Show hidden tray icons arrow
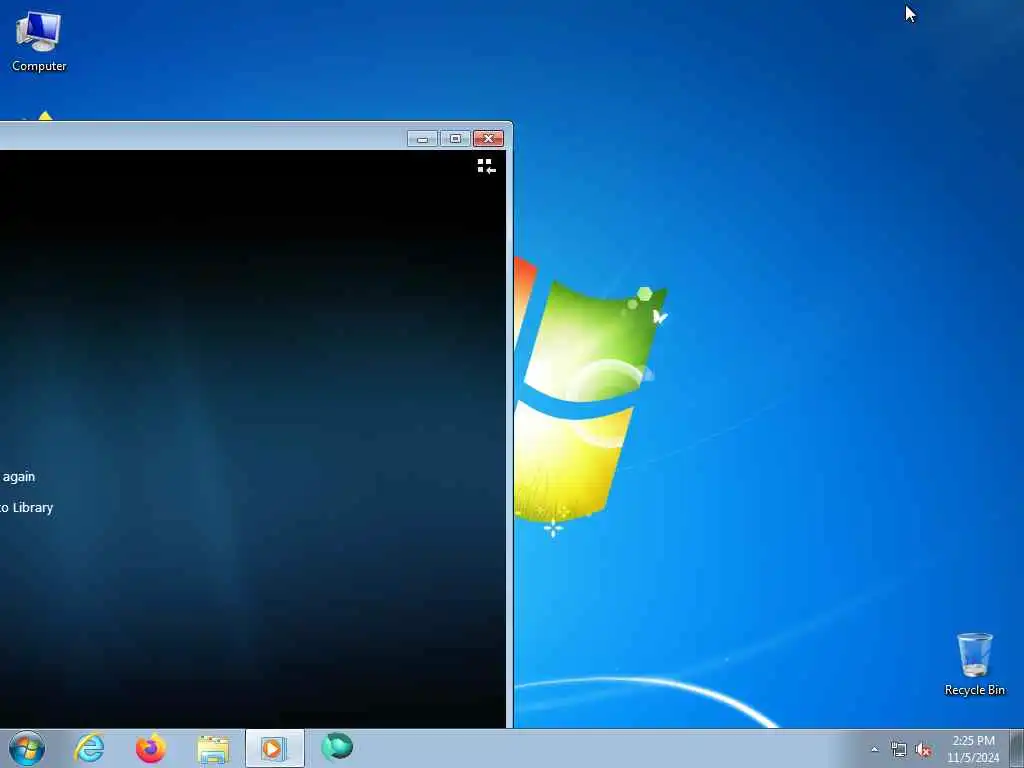Screen dimensions: 1024x768 tap(874, 750)
